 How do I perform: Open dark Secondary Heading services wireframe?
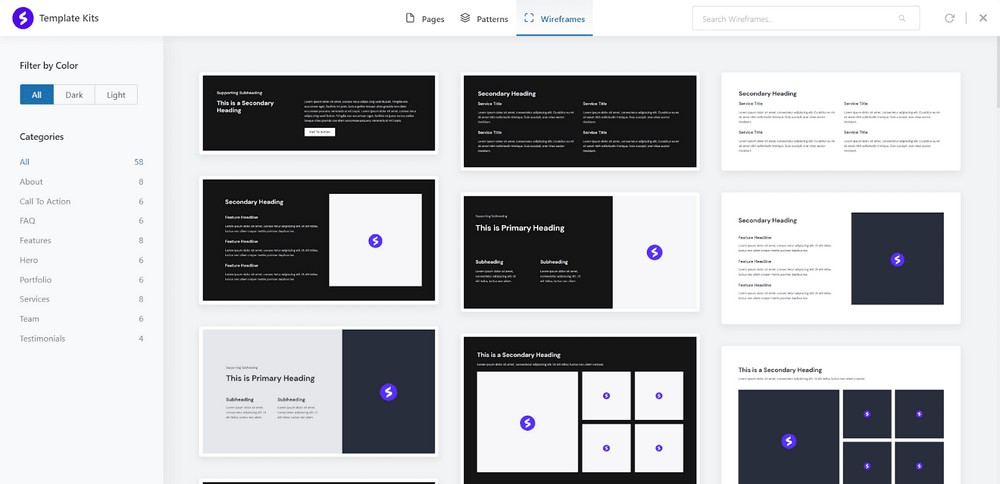[580, 121]
